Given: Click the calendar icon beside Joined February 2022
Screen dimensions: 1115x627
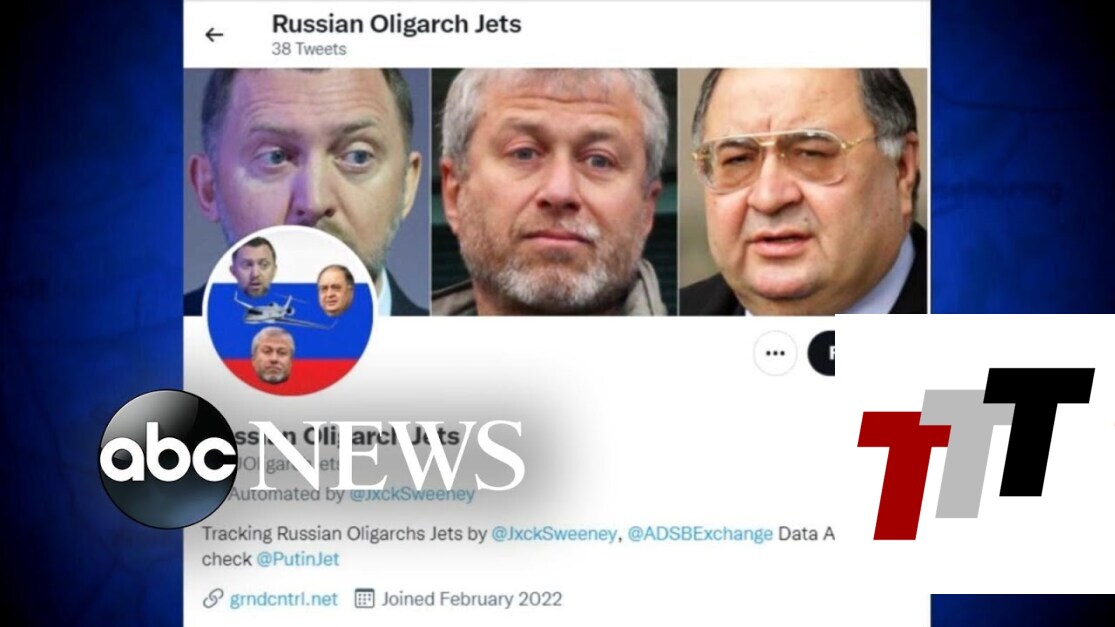Looking at the screenshot, I should tap(364, 599).
